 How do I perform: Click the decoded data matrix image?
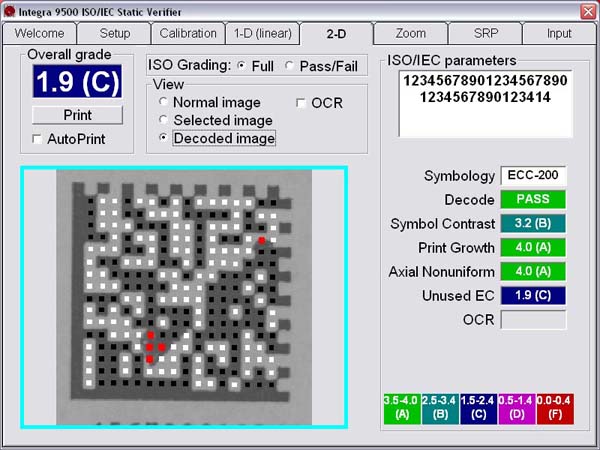pos(184,298)
